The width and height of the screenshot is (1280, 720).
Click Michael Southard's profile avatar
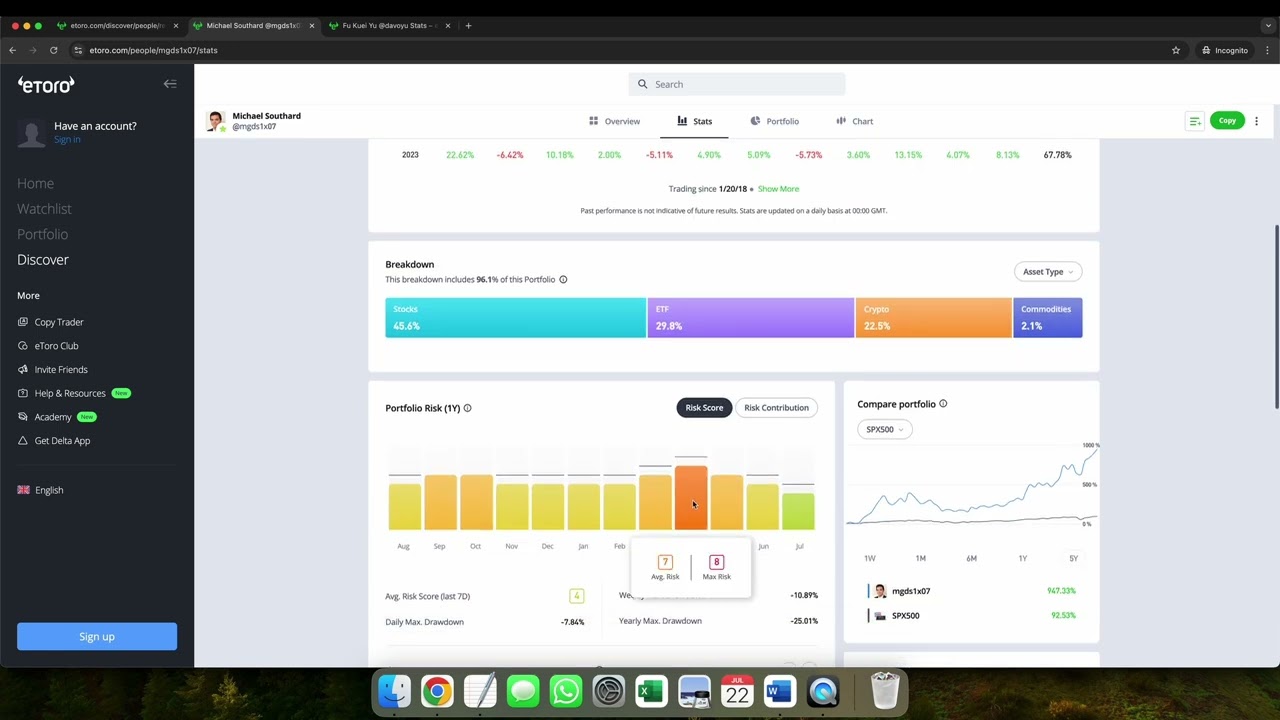(x=215, y=121)
